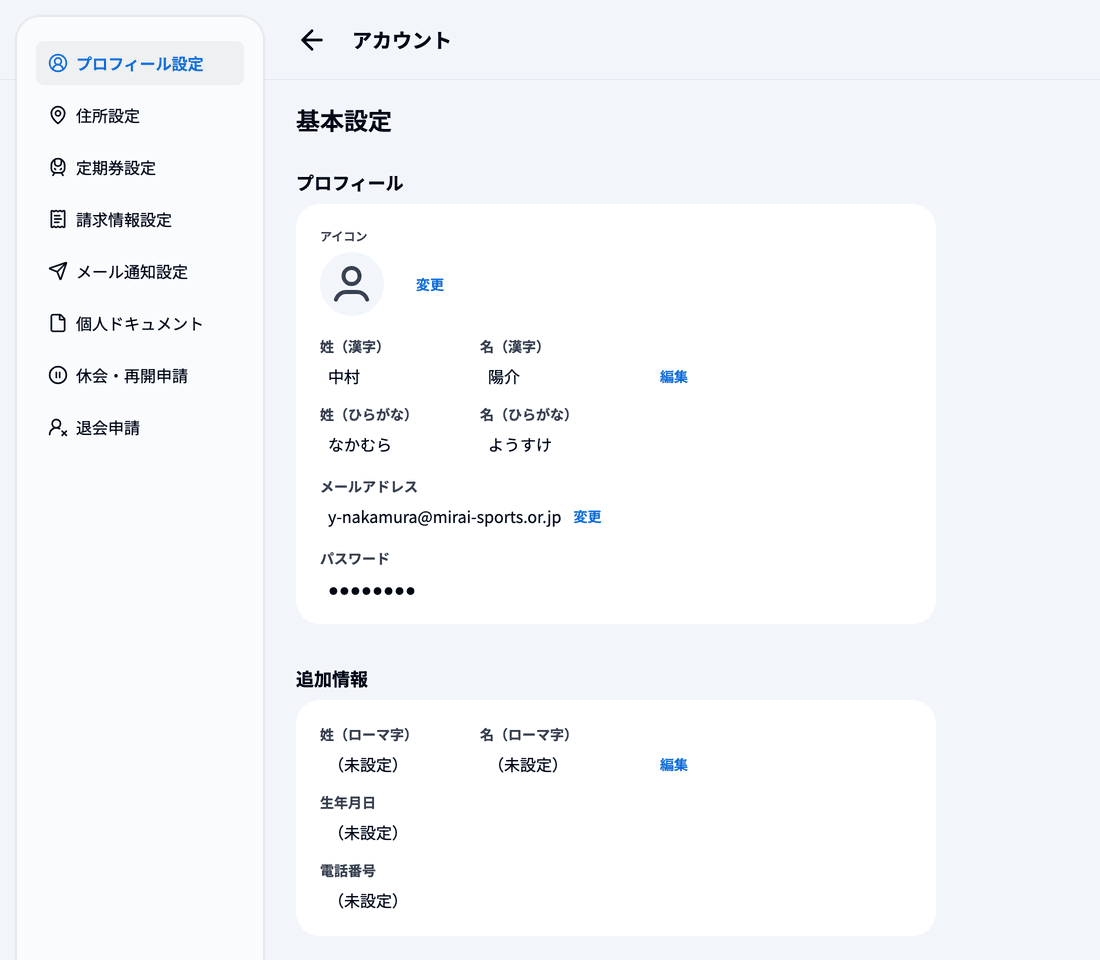Click the アカウント page title
The height and width of the screenshot is (960, 1100).
coord(401,40)
